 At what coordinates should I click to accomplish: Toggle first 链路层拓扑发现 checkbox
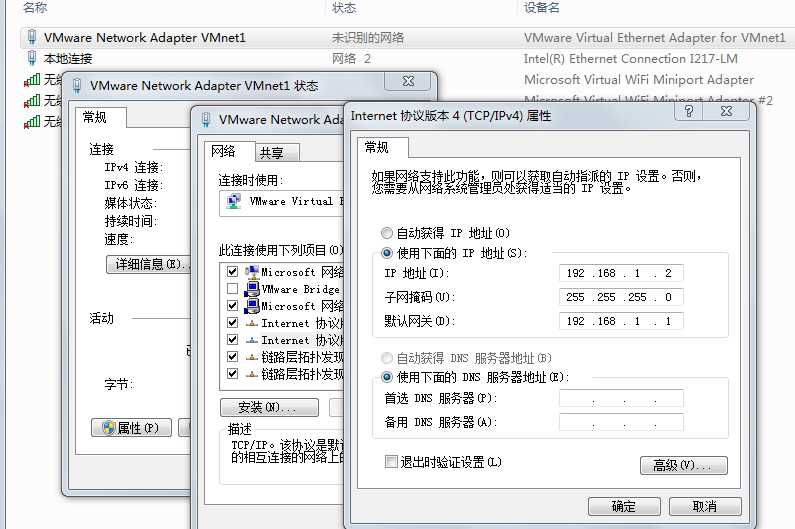[x=232, y=357]
